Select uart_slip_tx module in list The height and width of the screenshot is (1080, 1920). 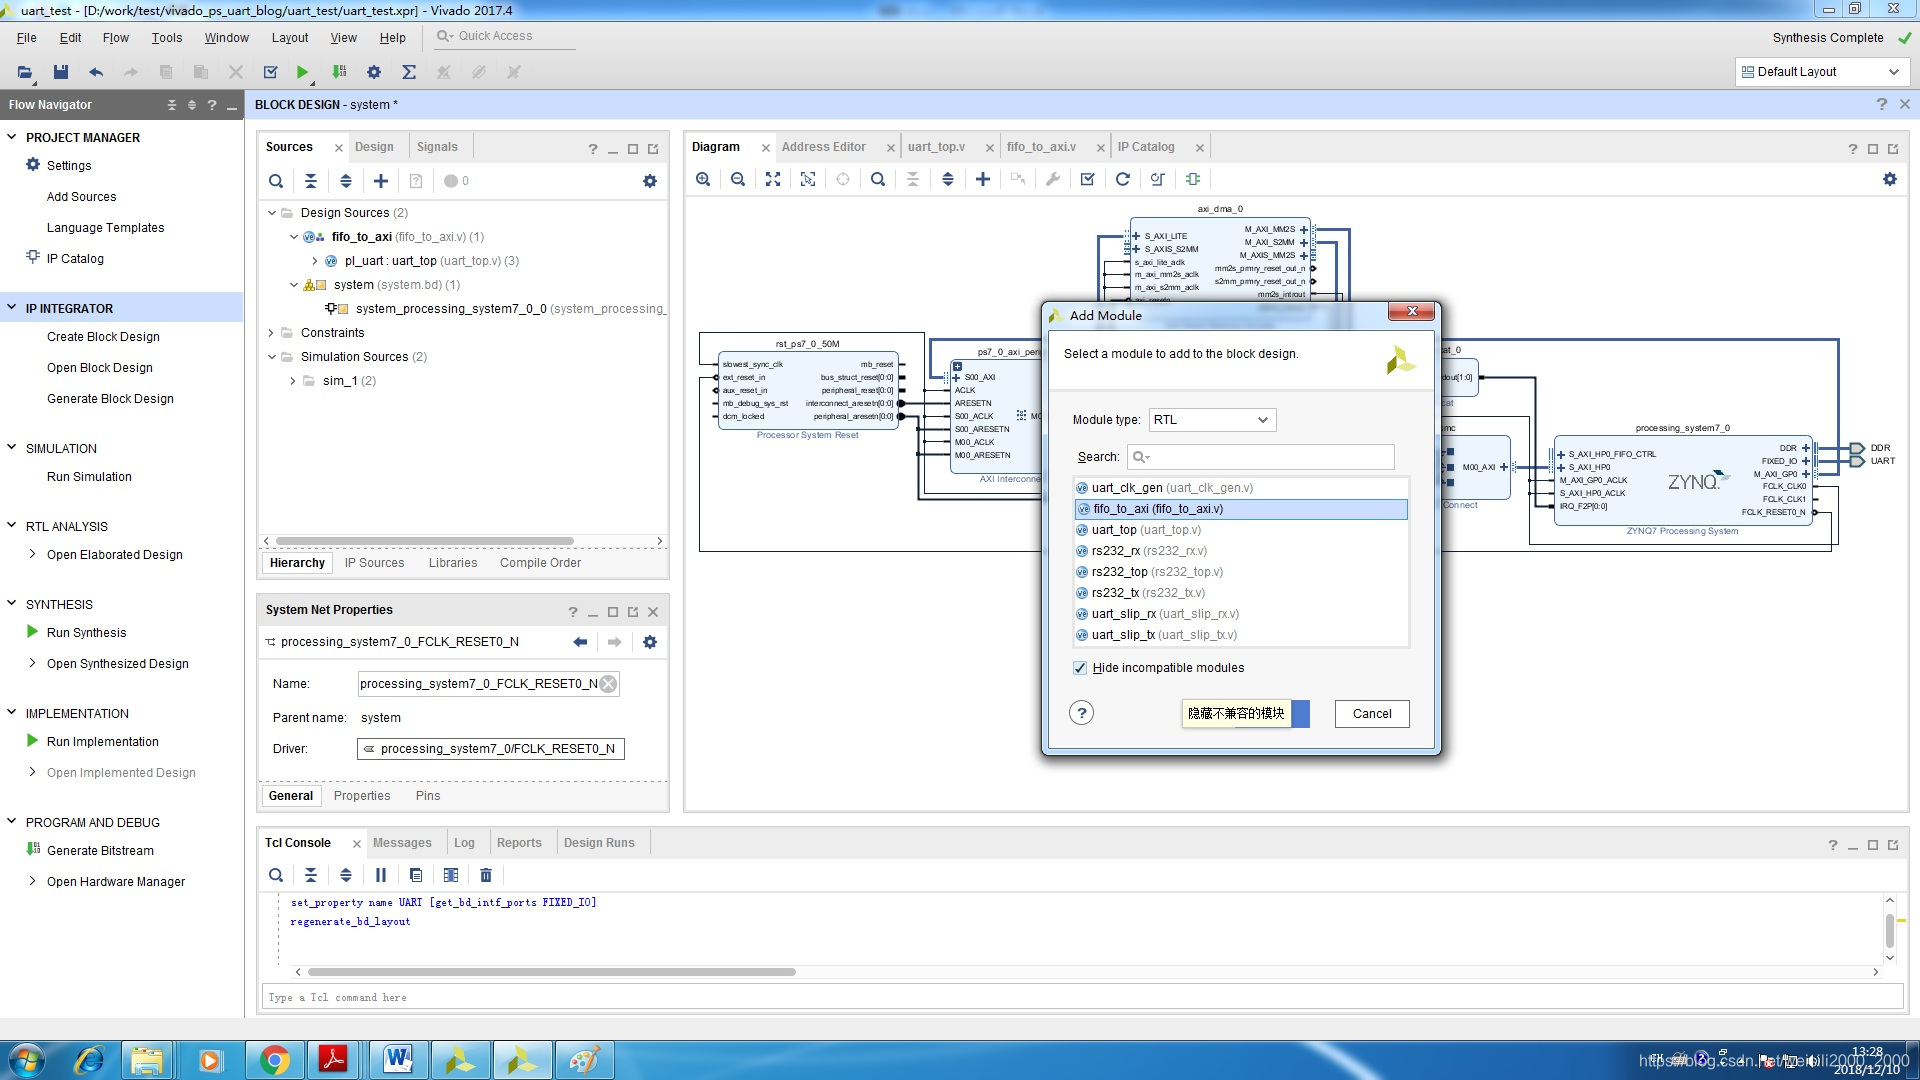(1240, 635)
